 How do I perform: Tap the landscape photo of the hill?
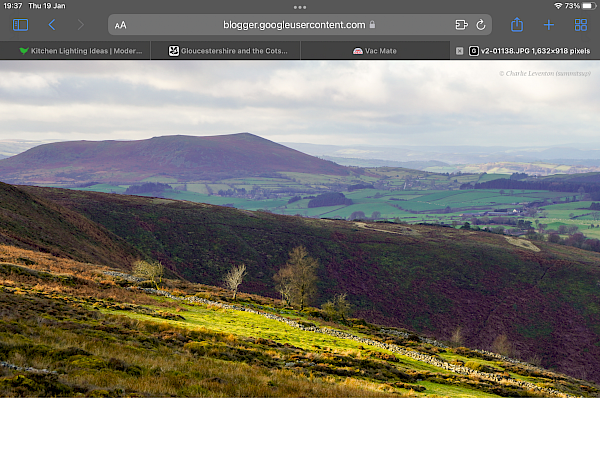click(300, 230)
